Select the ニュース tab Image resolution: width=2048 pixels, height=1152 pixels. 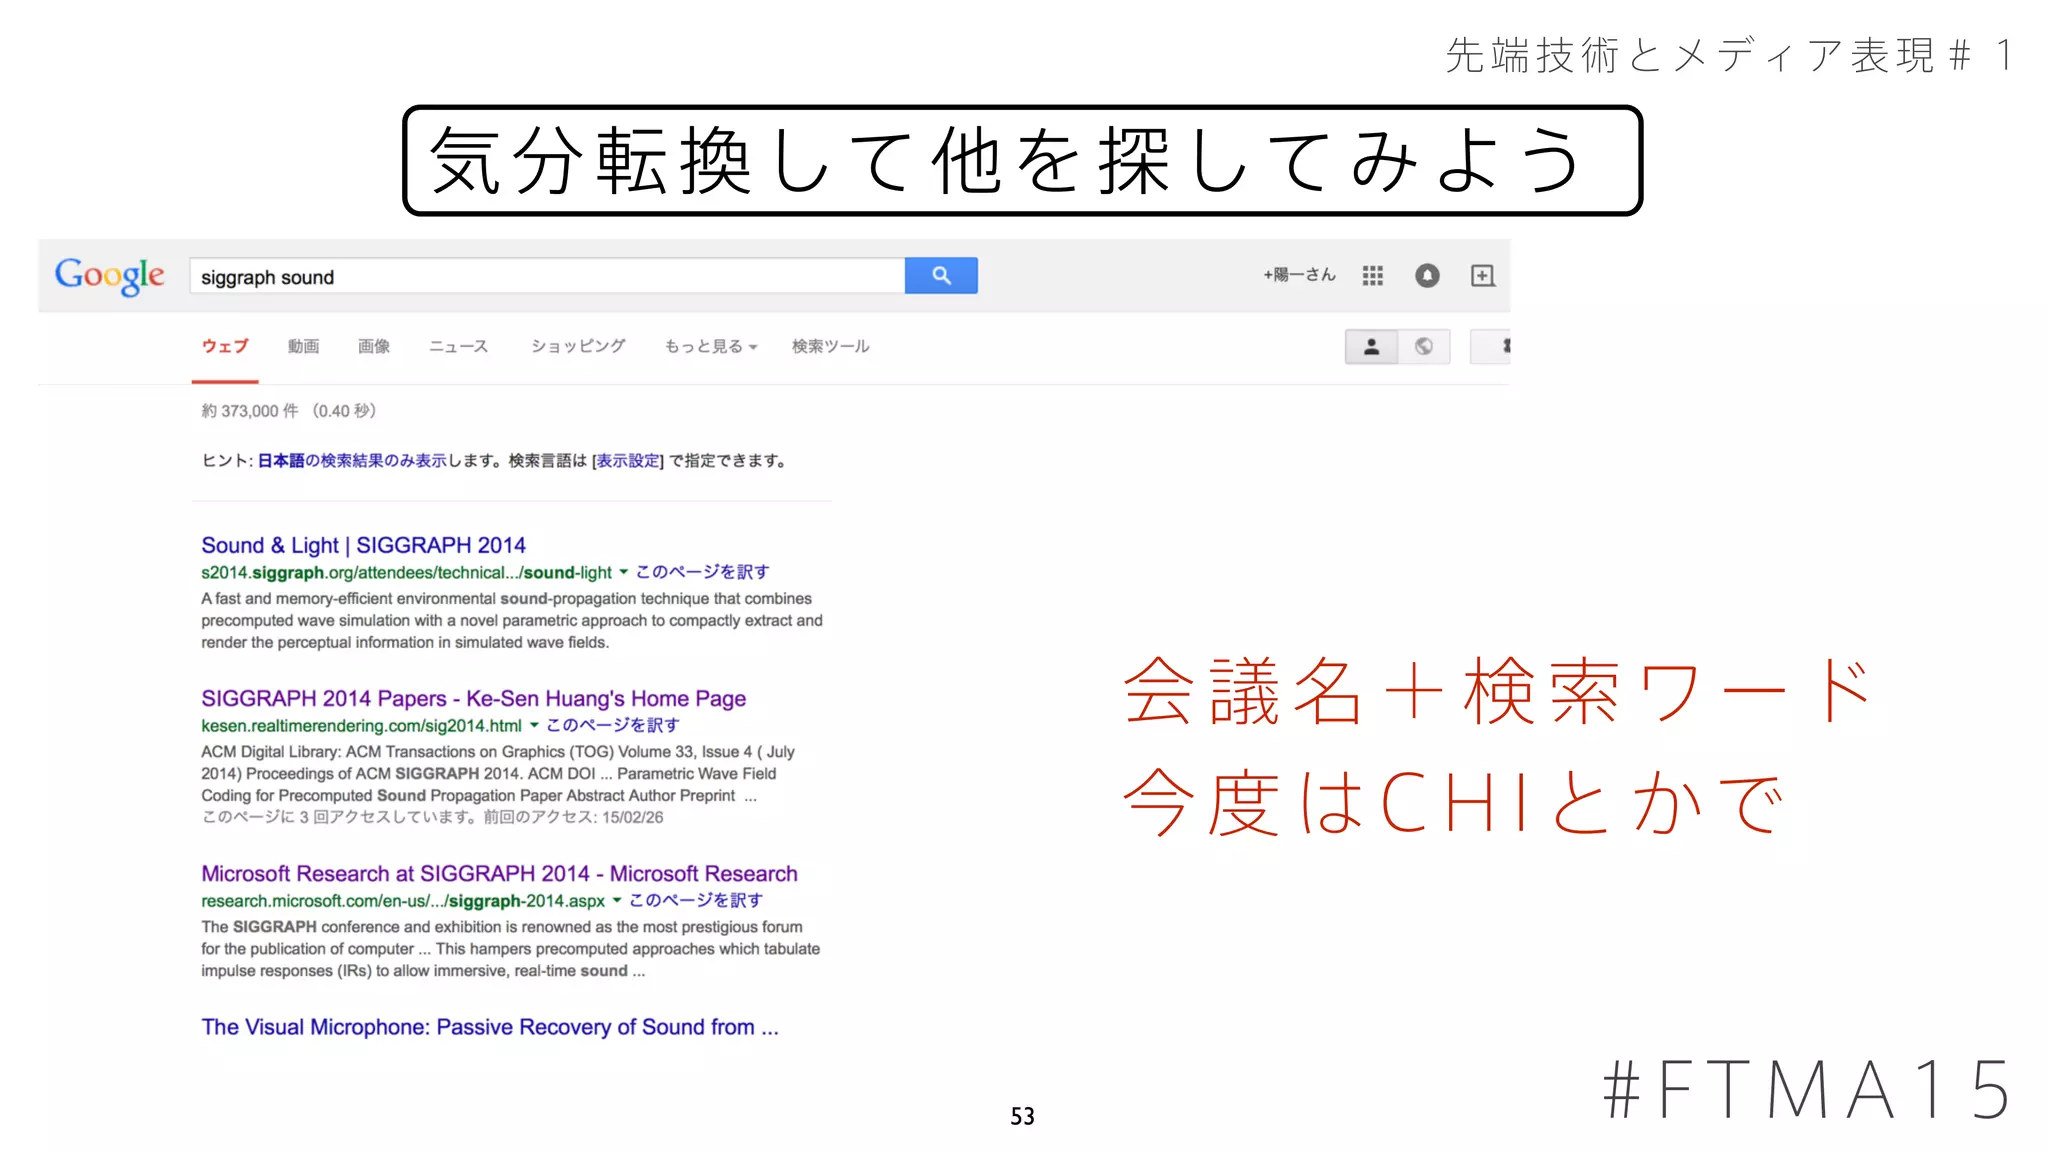point(458,346)
